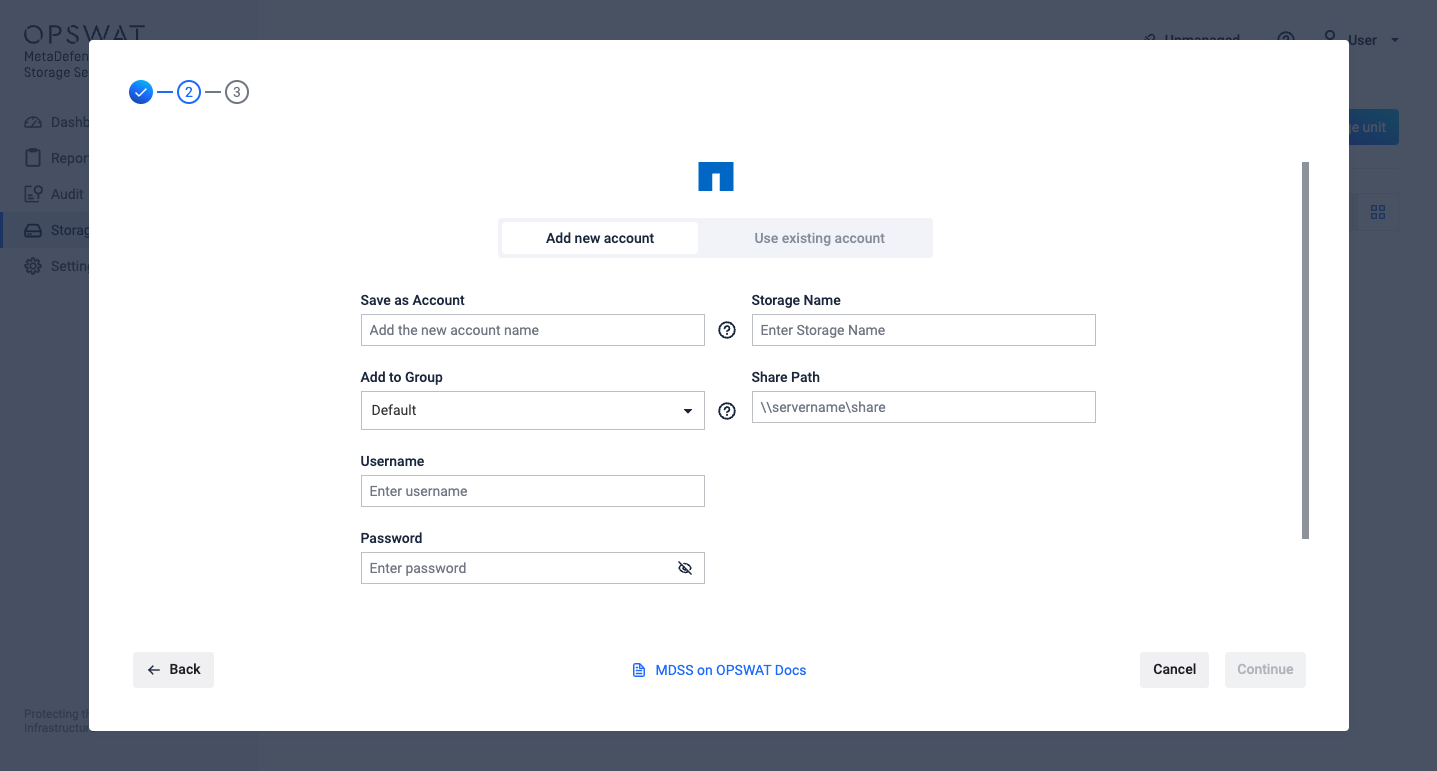Switch to the Use existing account tab
1437x771 pixels.
[x=819, y=238]
